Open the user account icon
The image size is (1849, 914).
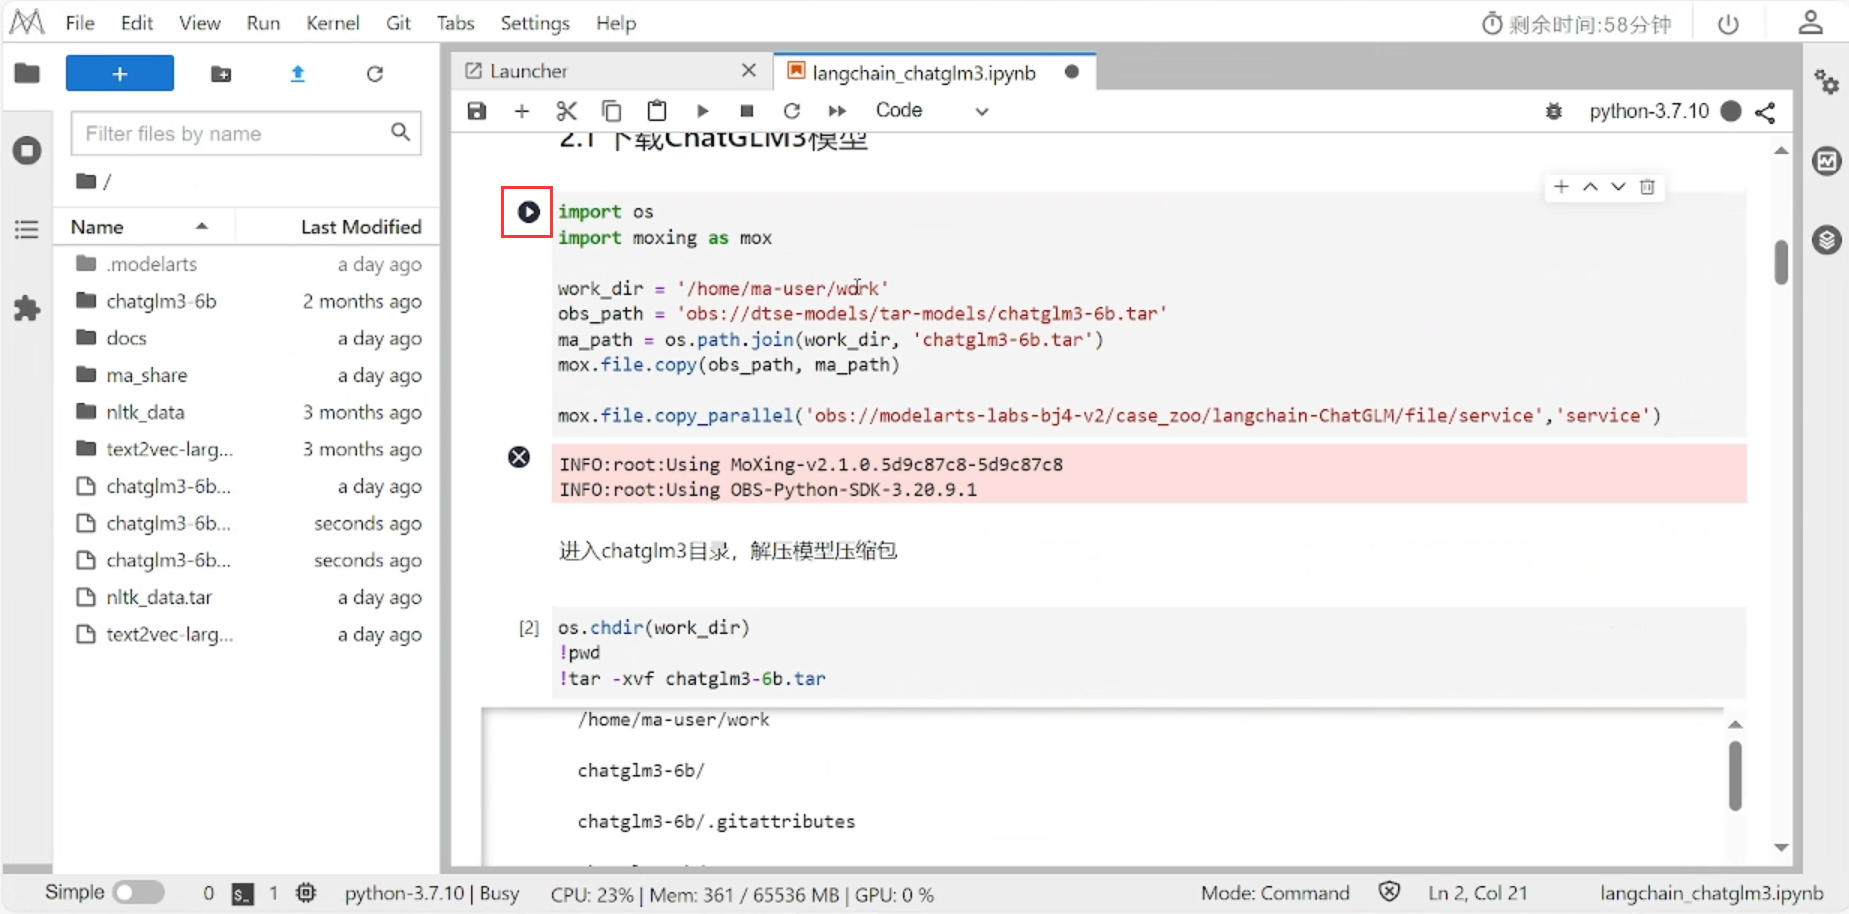pyautogui.click(x=1810, y=23)
